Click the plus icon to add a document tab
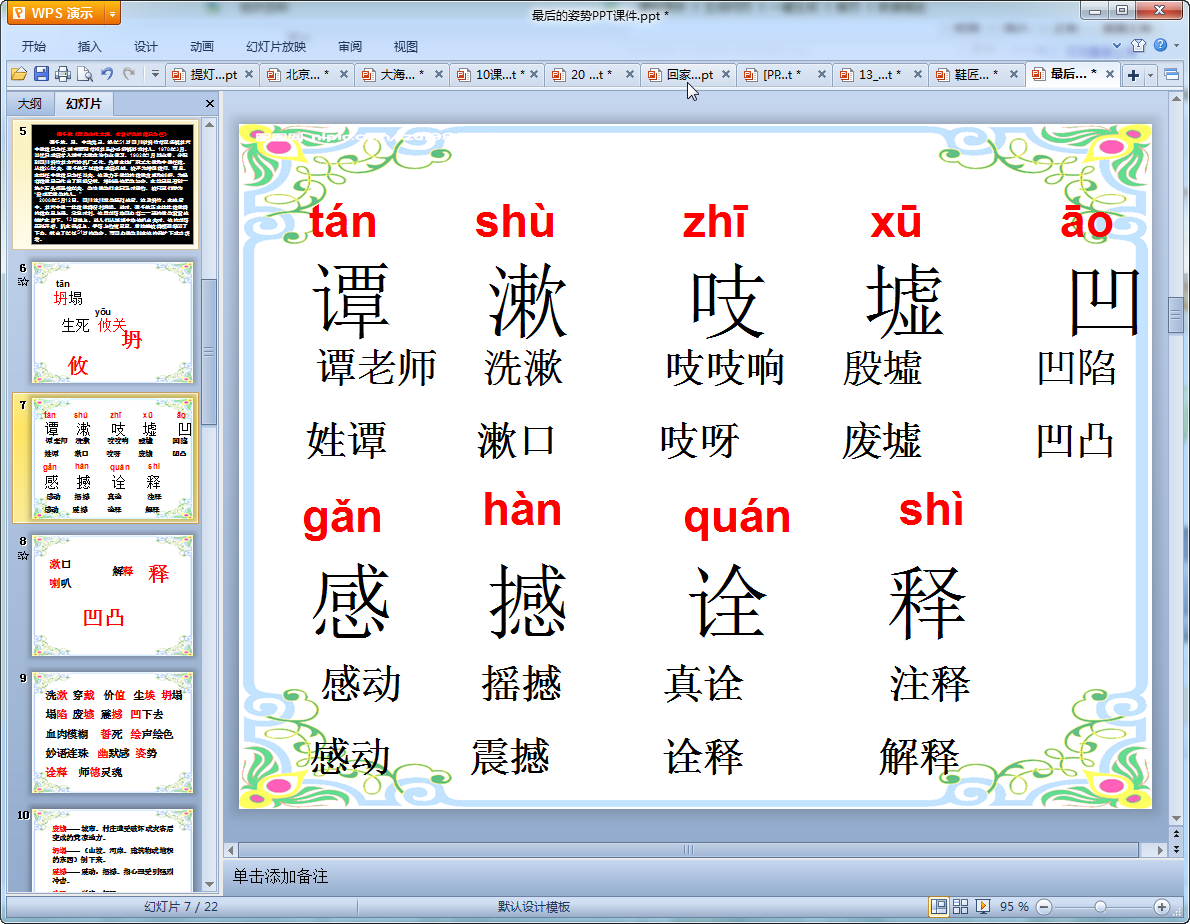 pyautogui.click(x=1133, y=74)
